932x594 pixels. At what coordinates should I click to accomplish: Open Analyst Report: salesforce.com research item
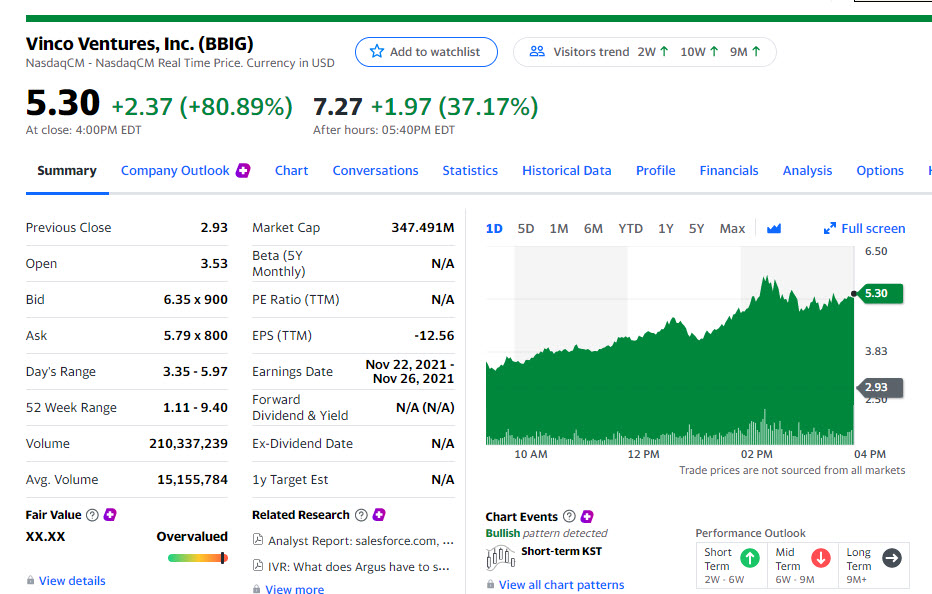361,540
